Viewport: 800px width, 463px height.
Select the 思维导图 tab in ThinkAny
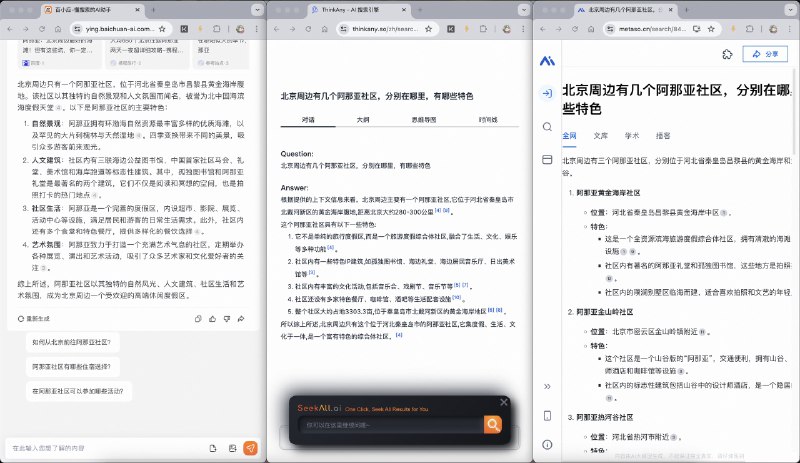tap(423, 119)
